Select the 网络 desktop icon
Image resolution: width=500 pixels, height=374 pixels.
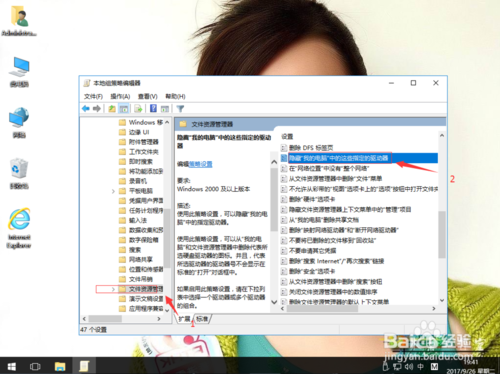coord(19,122)
